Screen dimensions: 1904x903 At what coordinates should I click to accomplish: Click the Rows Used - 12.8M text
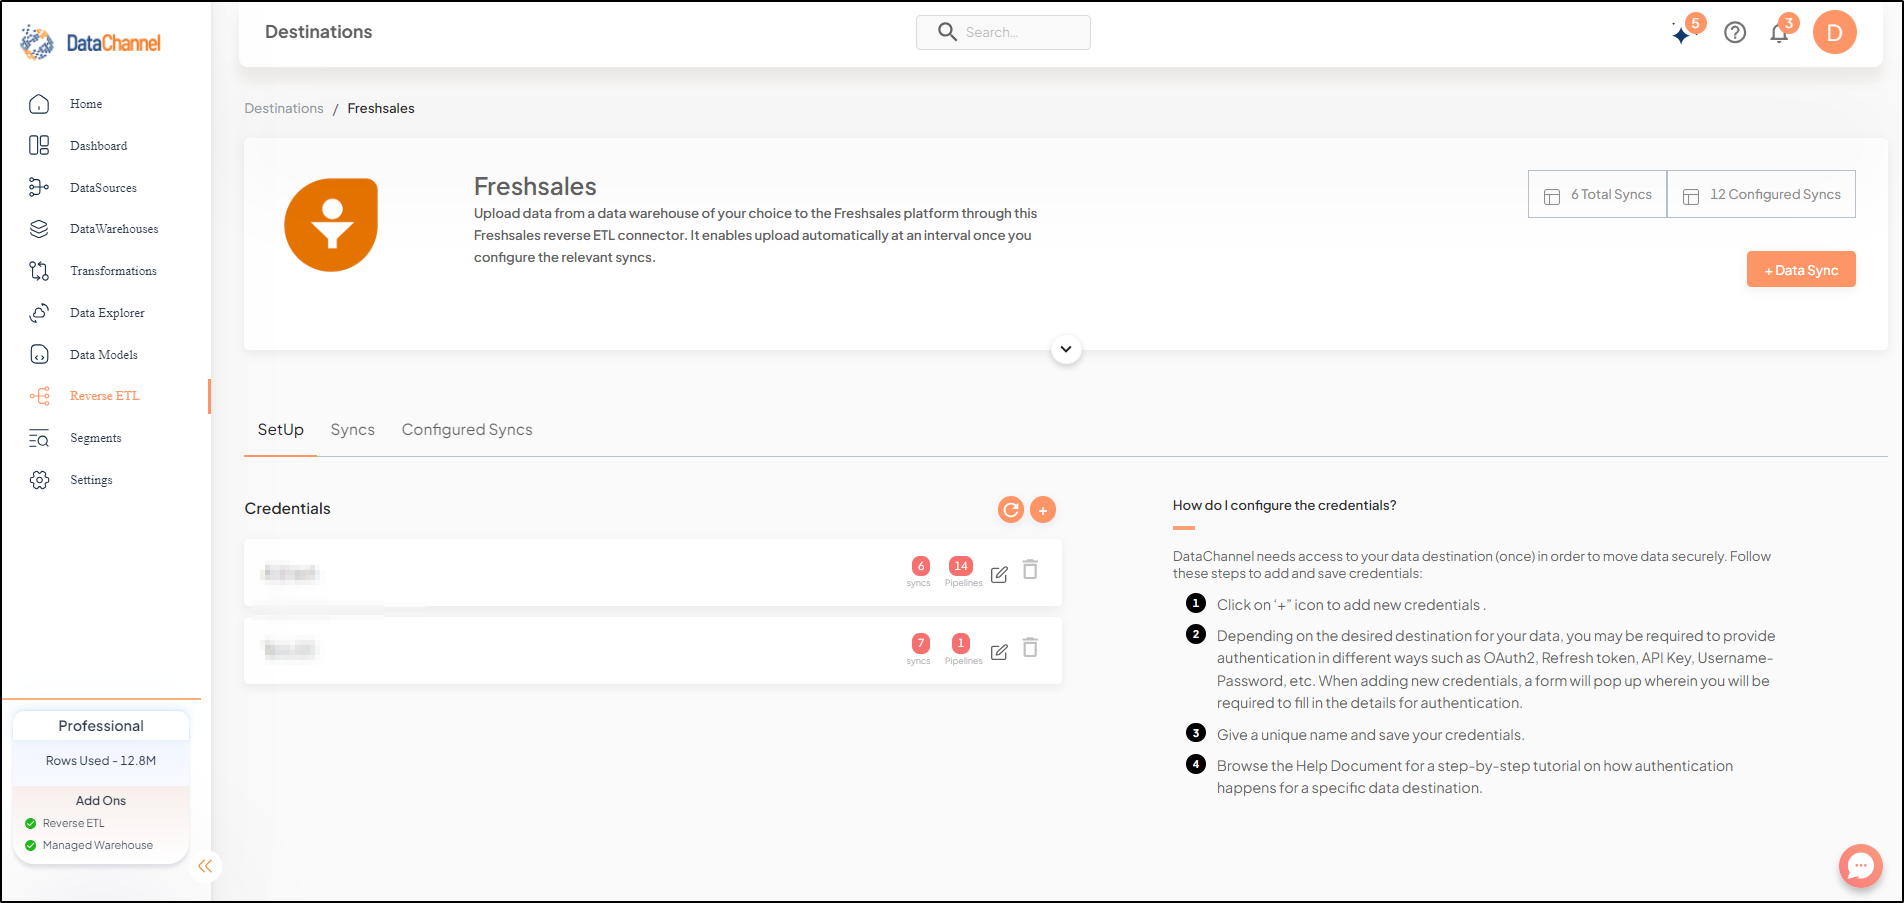tap(101, 761)
